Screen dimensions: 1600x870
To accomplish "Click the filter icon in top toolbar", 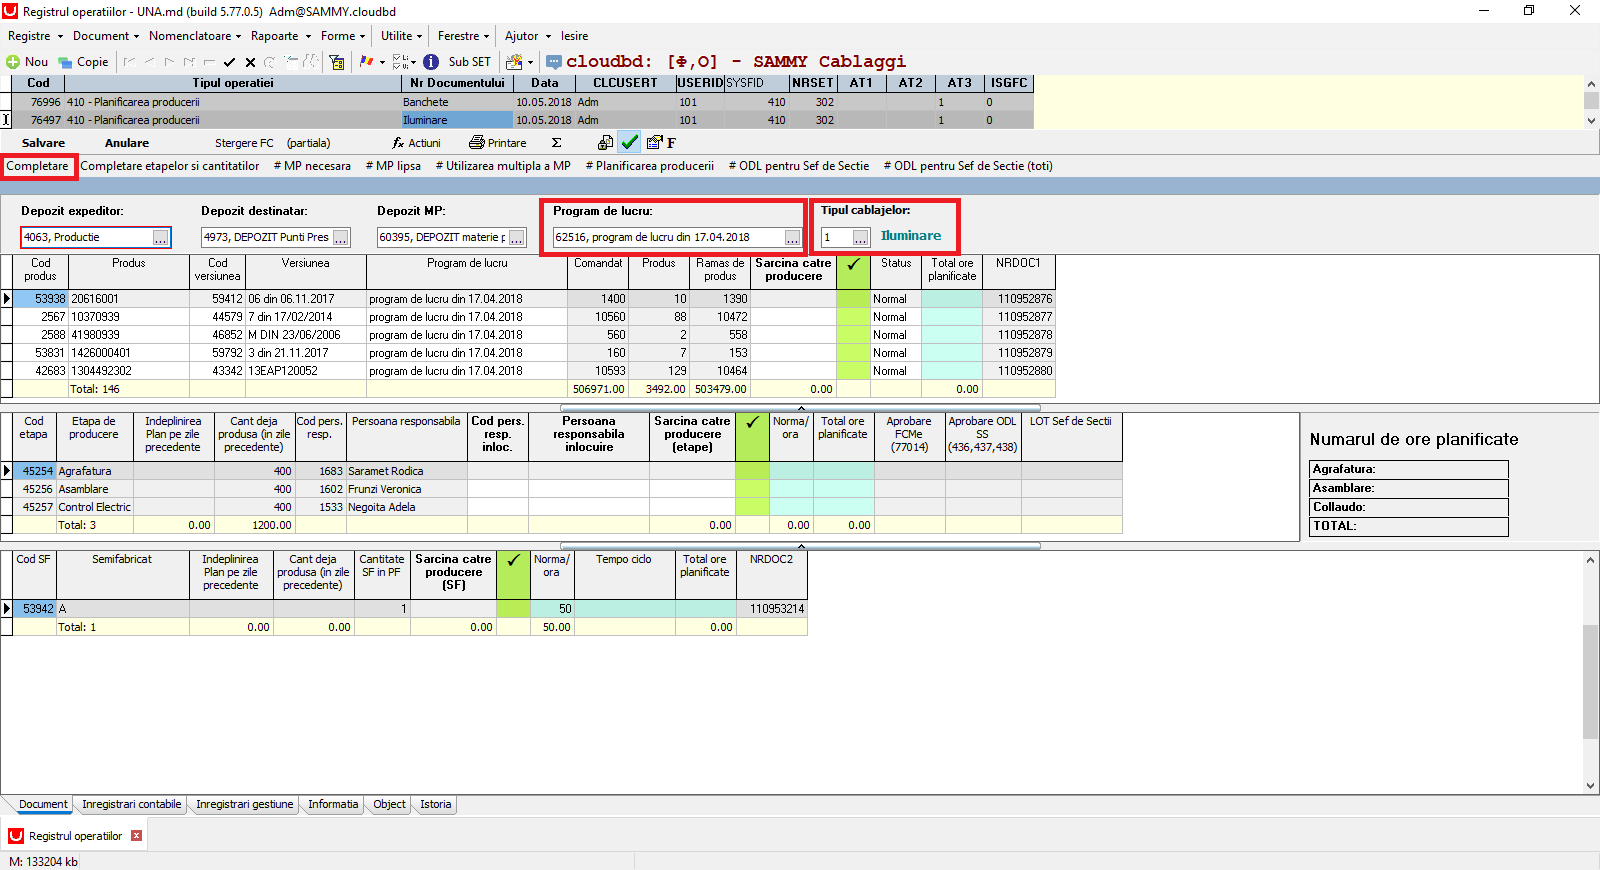I will coord(337,62).
